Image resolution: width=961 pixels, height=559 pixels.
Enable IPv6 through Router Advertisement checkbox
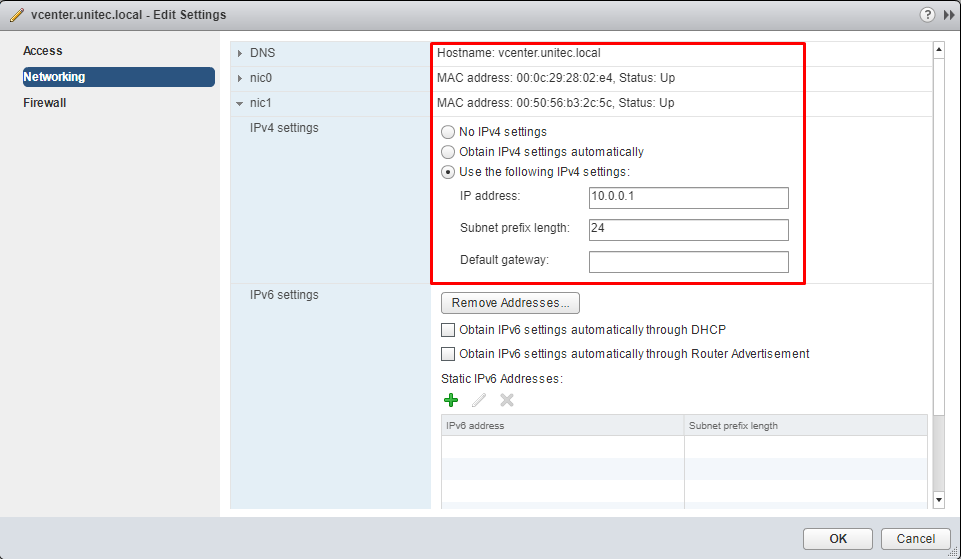tap(448, 354)
